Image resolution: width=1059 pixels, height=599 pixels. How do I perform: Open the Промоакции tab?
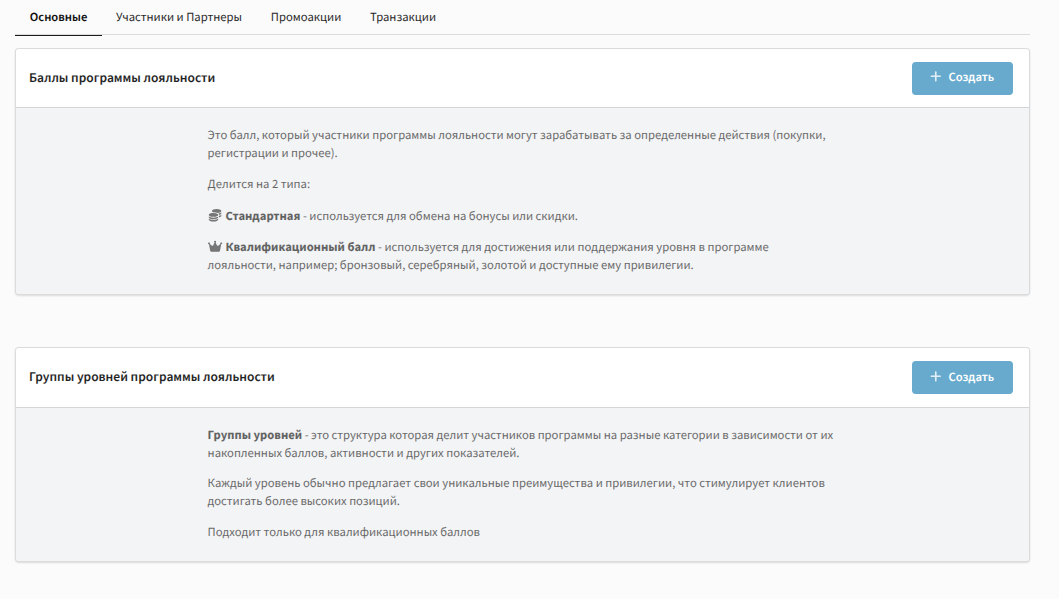(305, 18)
